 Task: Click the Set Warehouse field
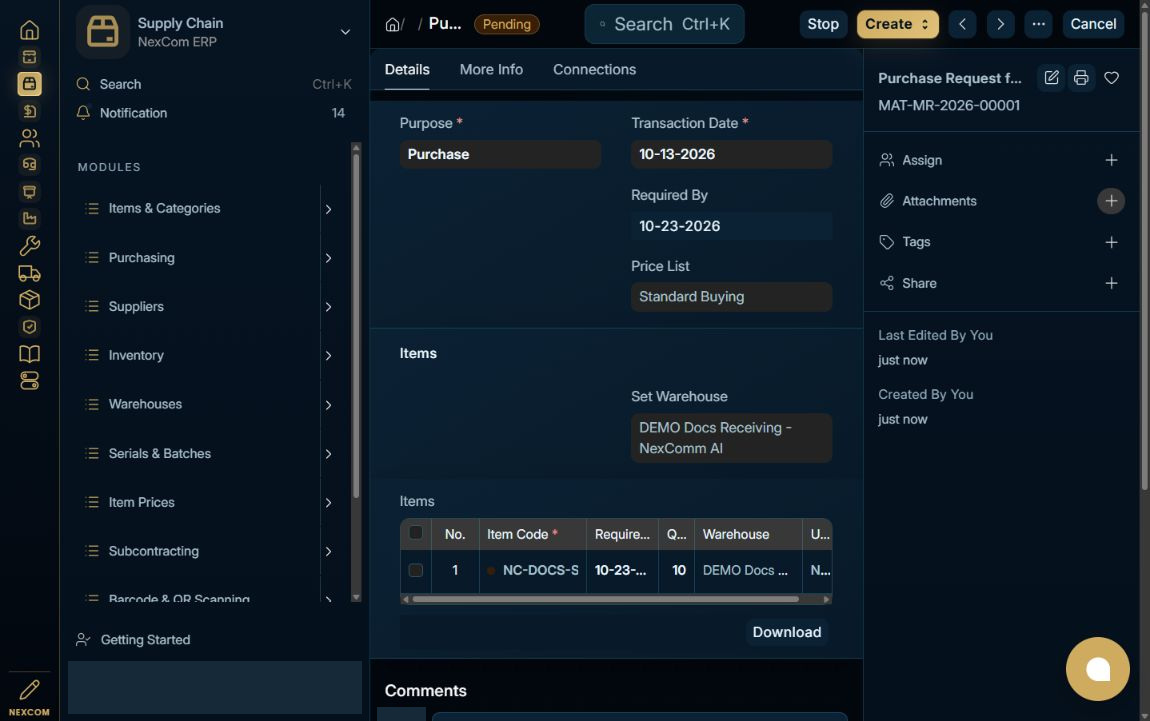pyautogui.click(x=731, y=438)
